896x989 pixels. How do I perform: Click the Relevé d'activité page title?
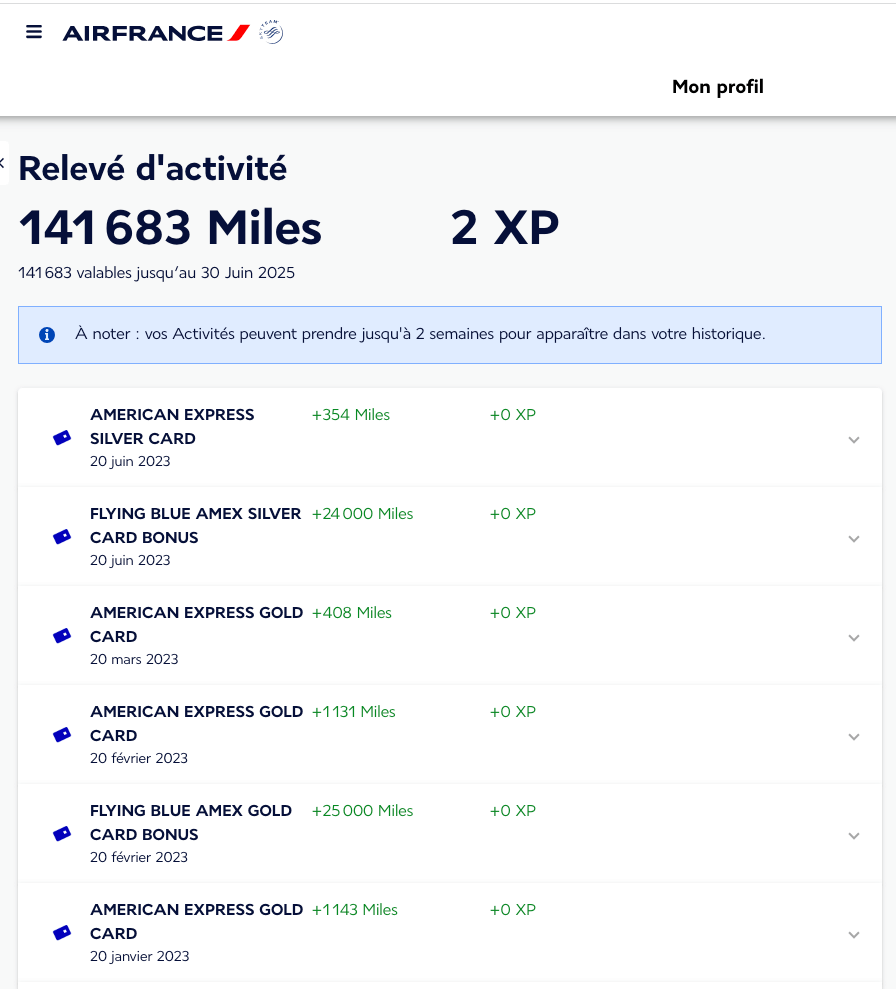coord(153,168)
